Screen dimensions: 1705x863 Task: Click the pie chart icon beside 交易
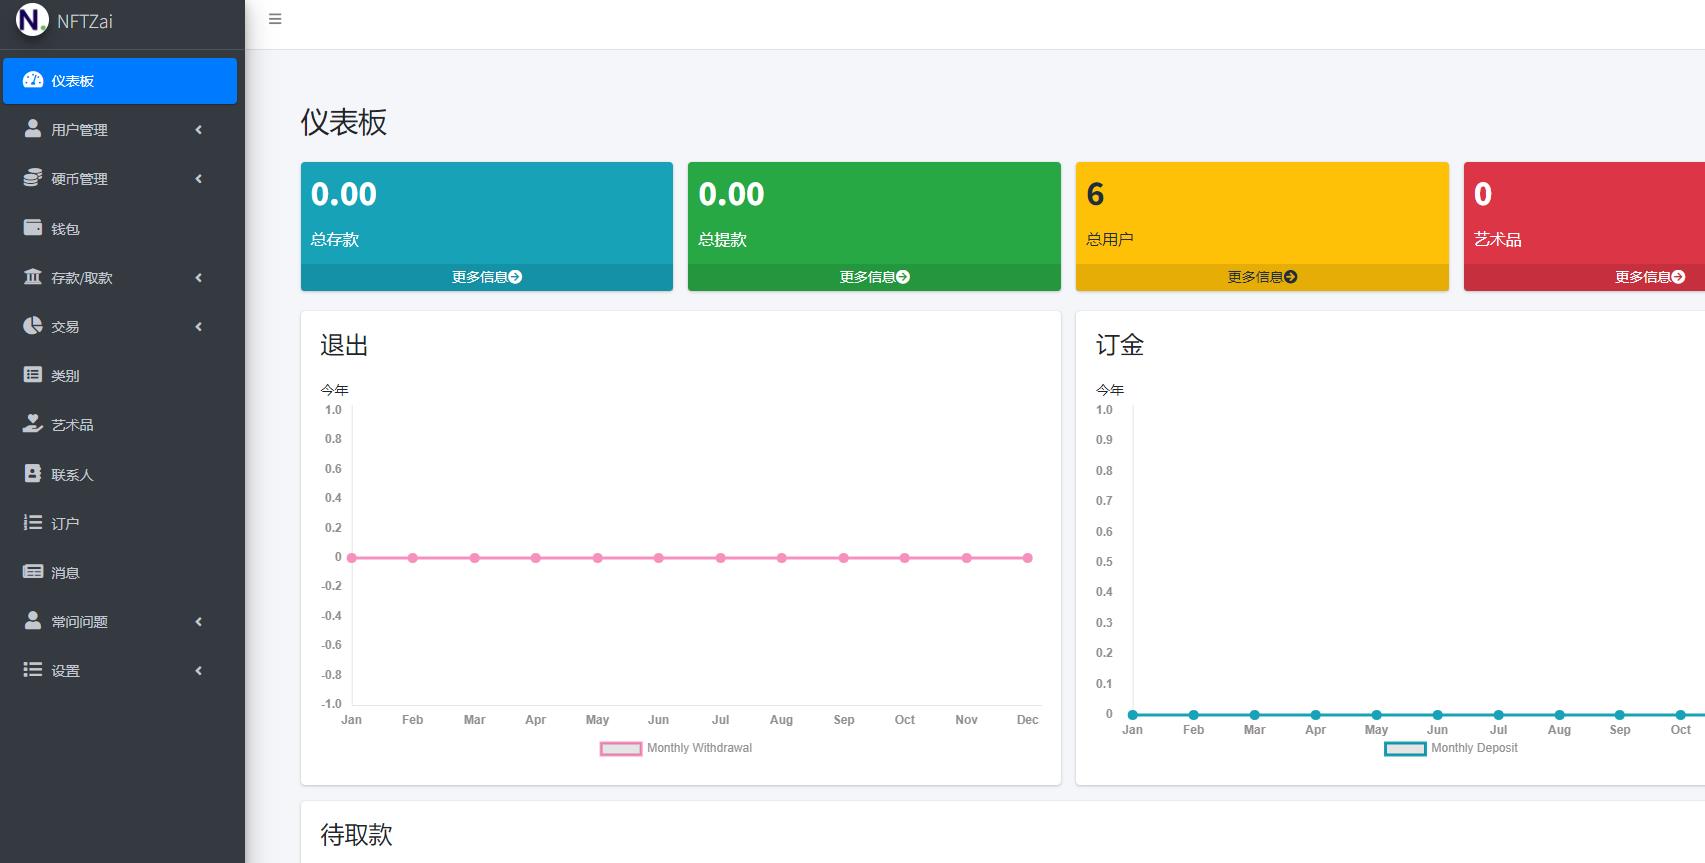point(33,326)
